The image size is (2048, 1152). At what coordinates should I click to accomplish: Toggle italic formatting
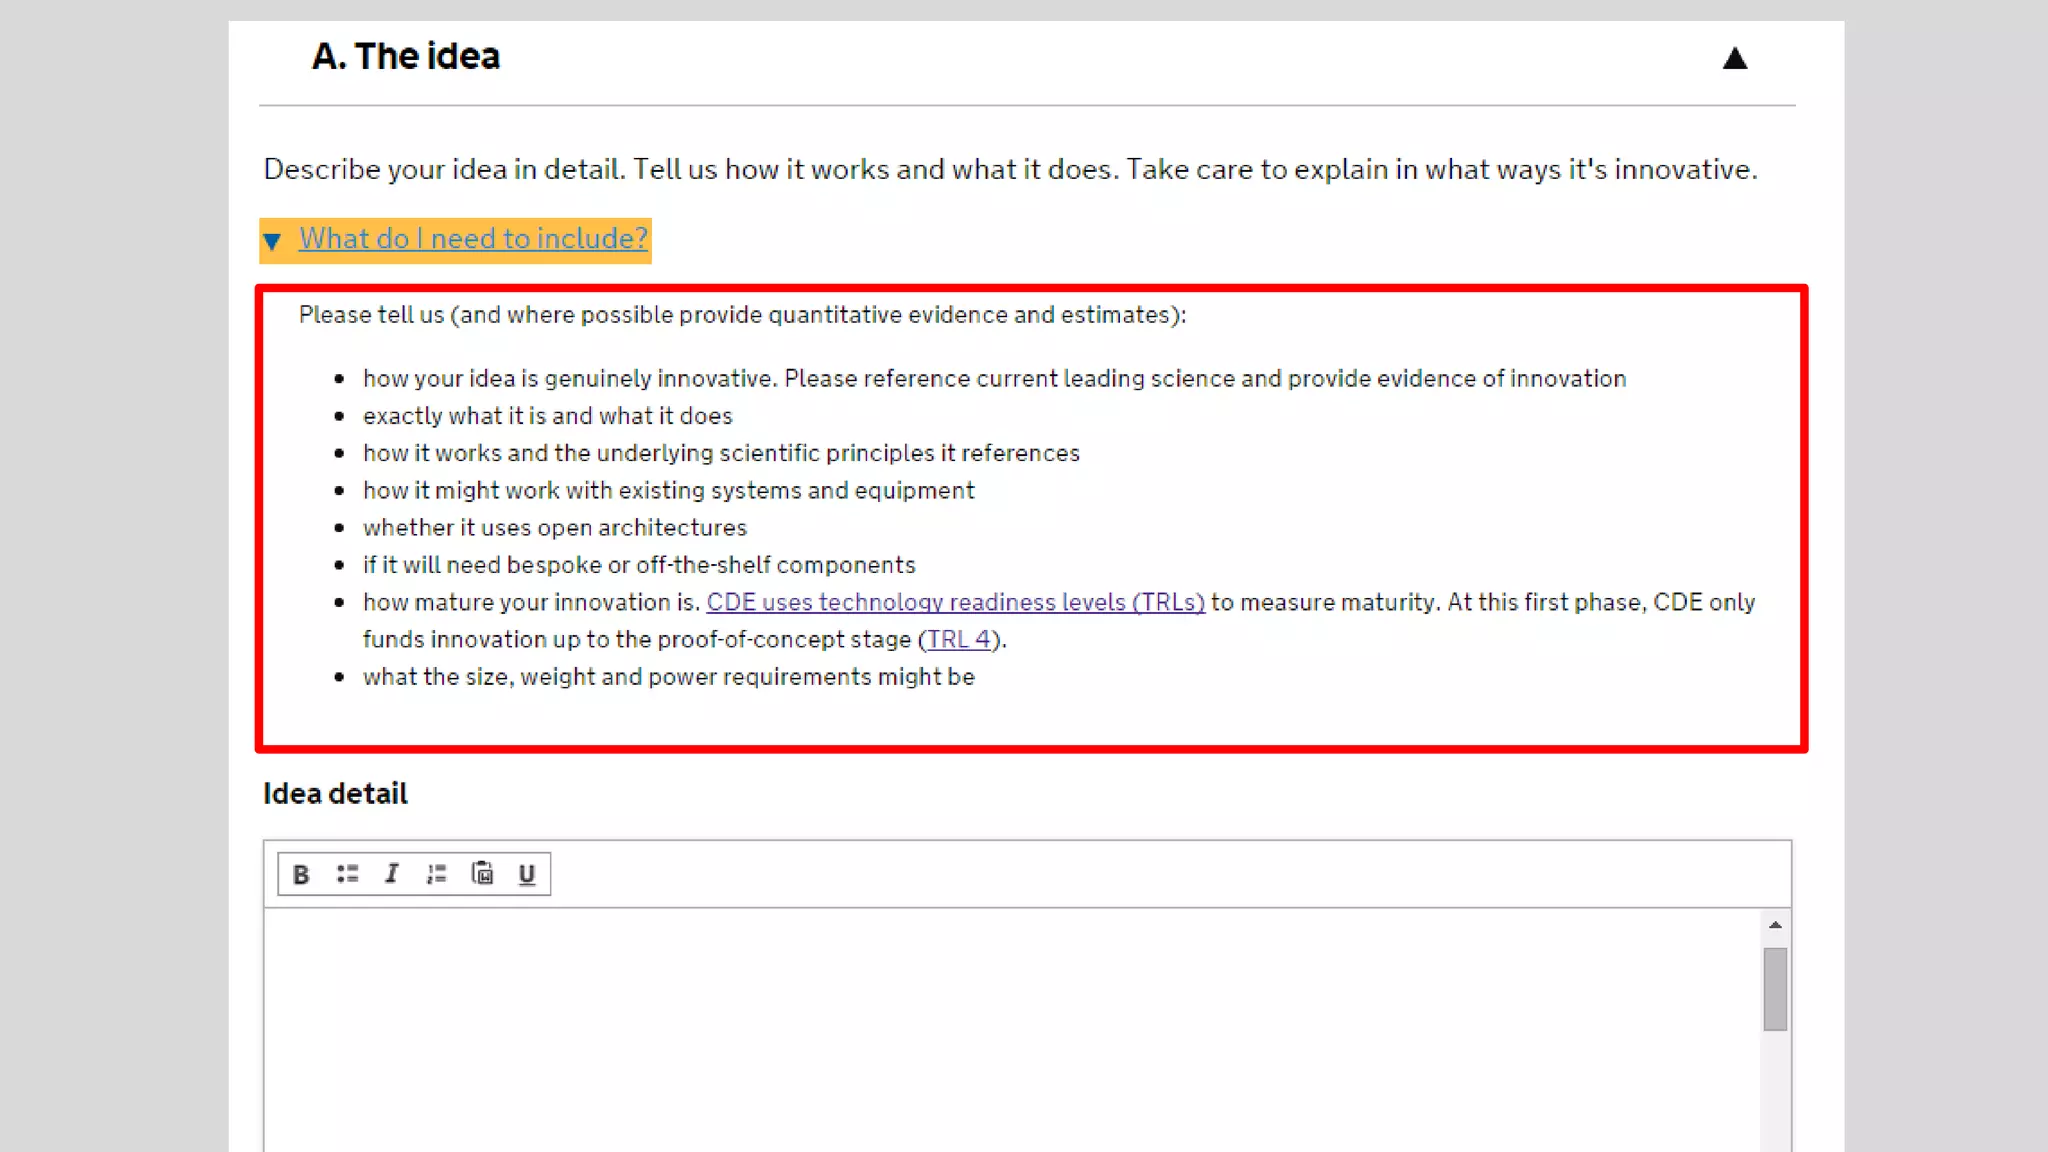392,875
